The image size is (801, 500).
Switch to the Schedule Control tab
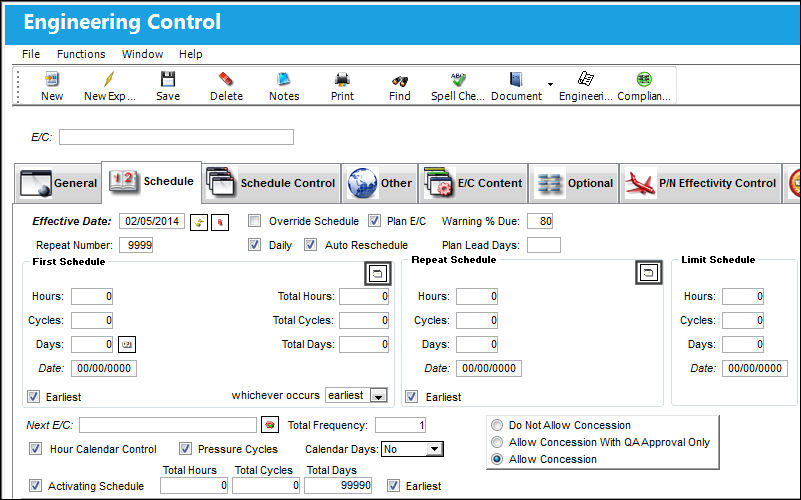[271, 183]
